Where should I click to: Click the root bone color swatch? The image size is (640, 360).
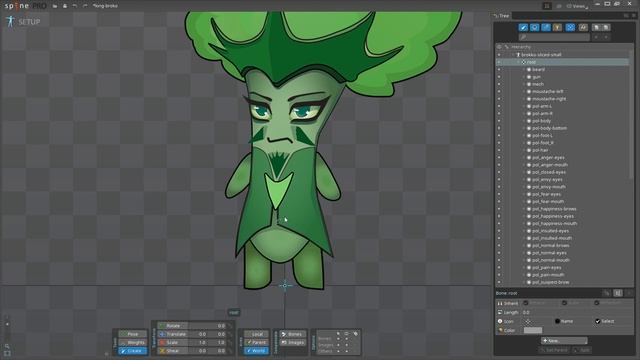pyautogui.click(x=533, y=330)
